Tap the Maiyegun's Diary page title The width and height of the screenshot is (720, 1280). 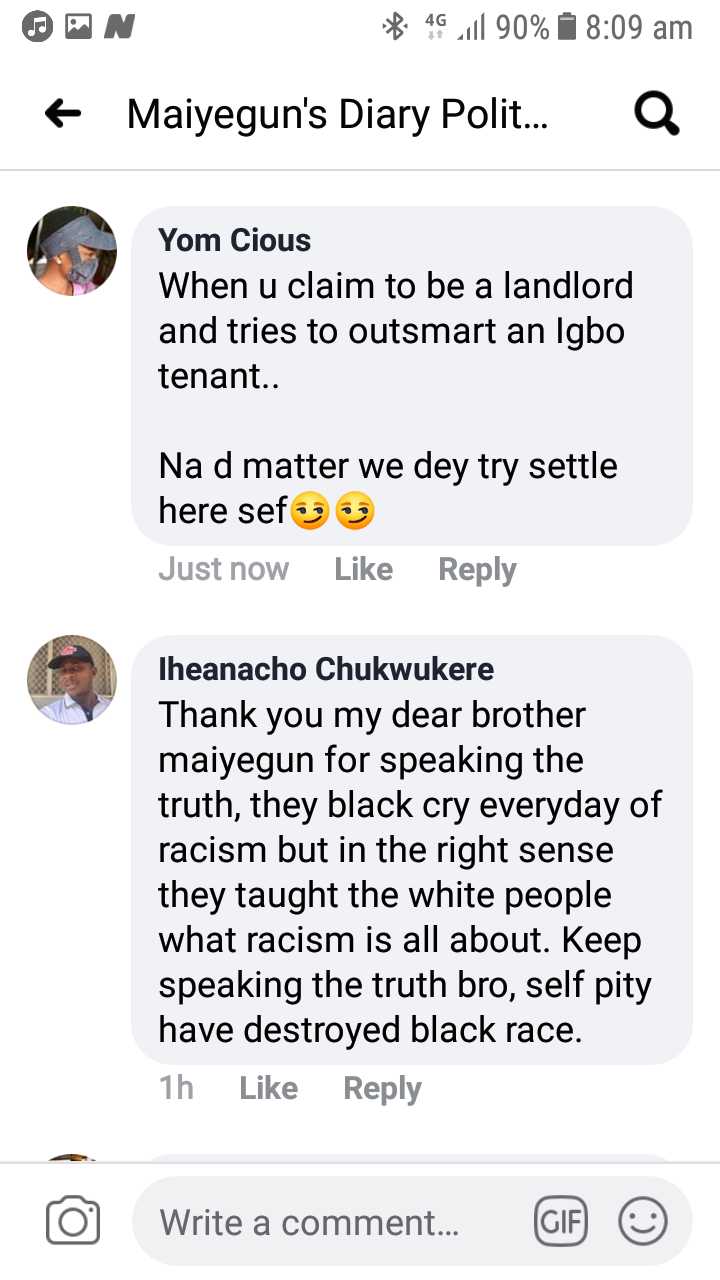click(x=337, y=115)
